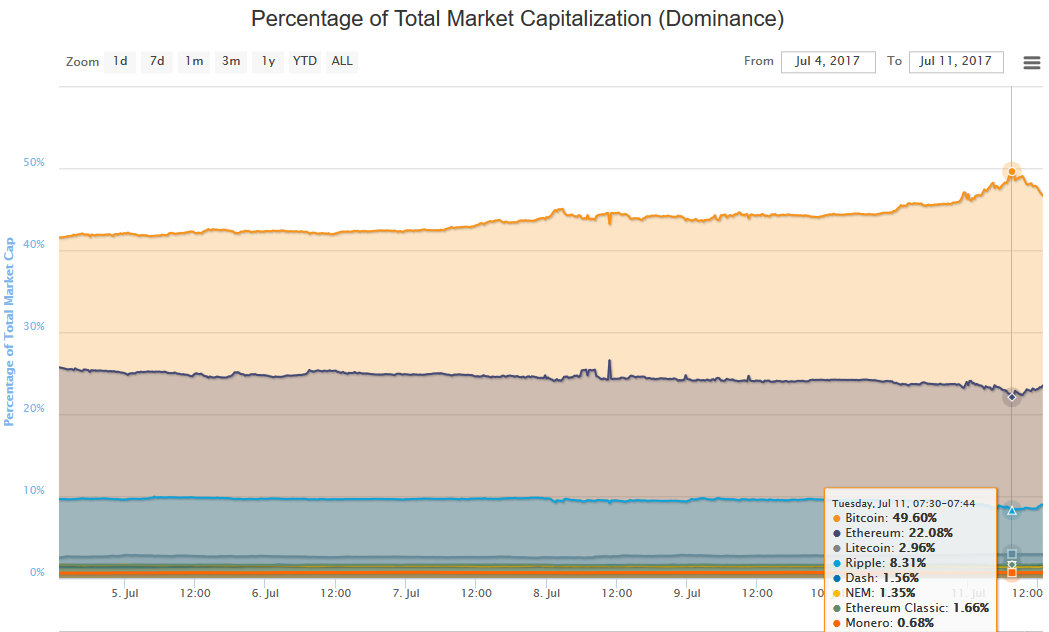The width and height of the screenshot is (1049, 632).
Task: Click the Litecoin square data point marker
Action: click(x=1012, y=554)
